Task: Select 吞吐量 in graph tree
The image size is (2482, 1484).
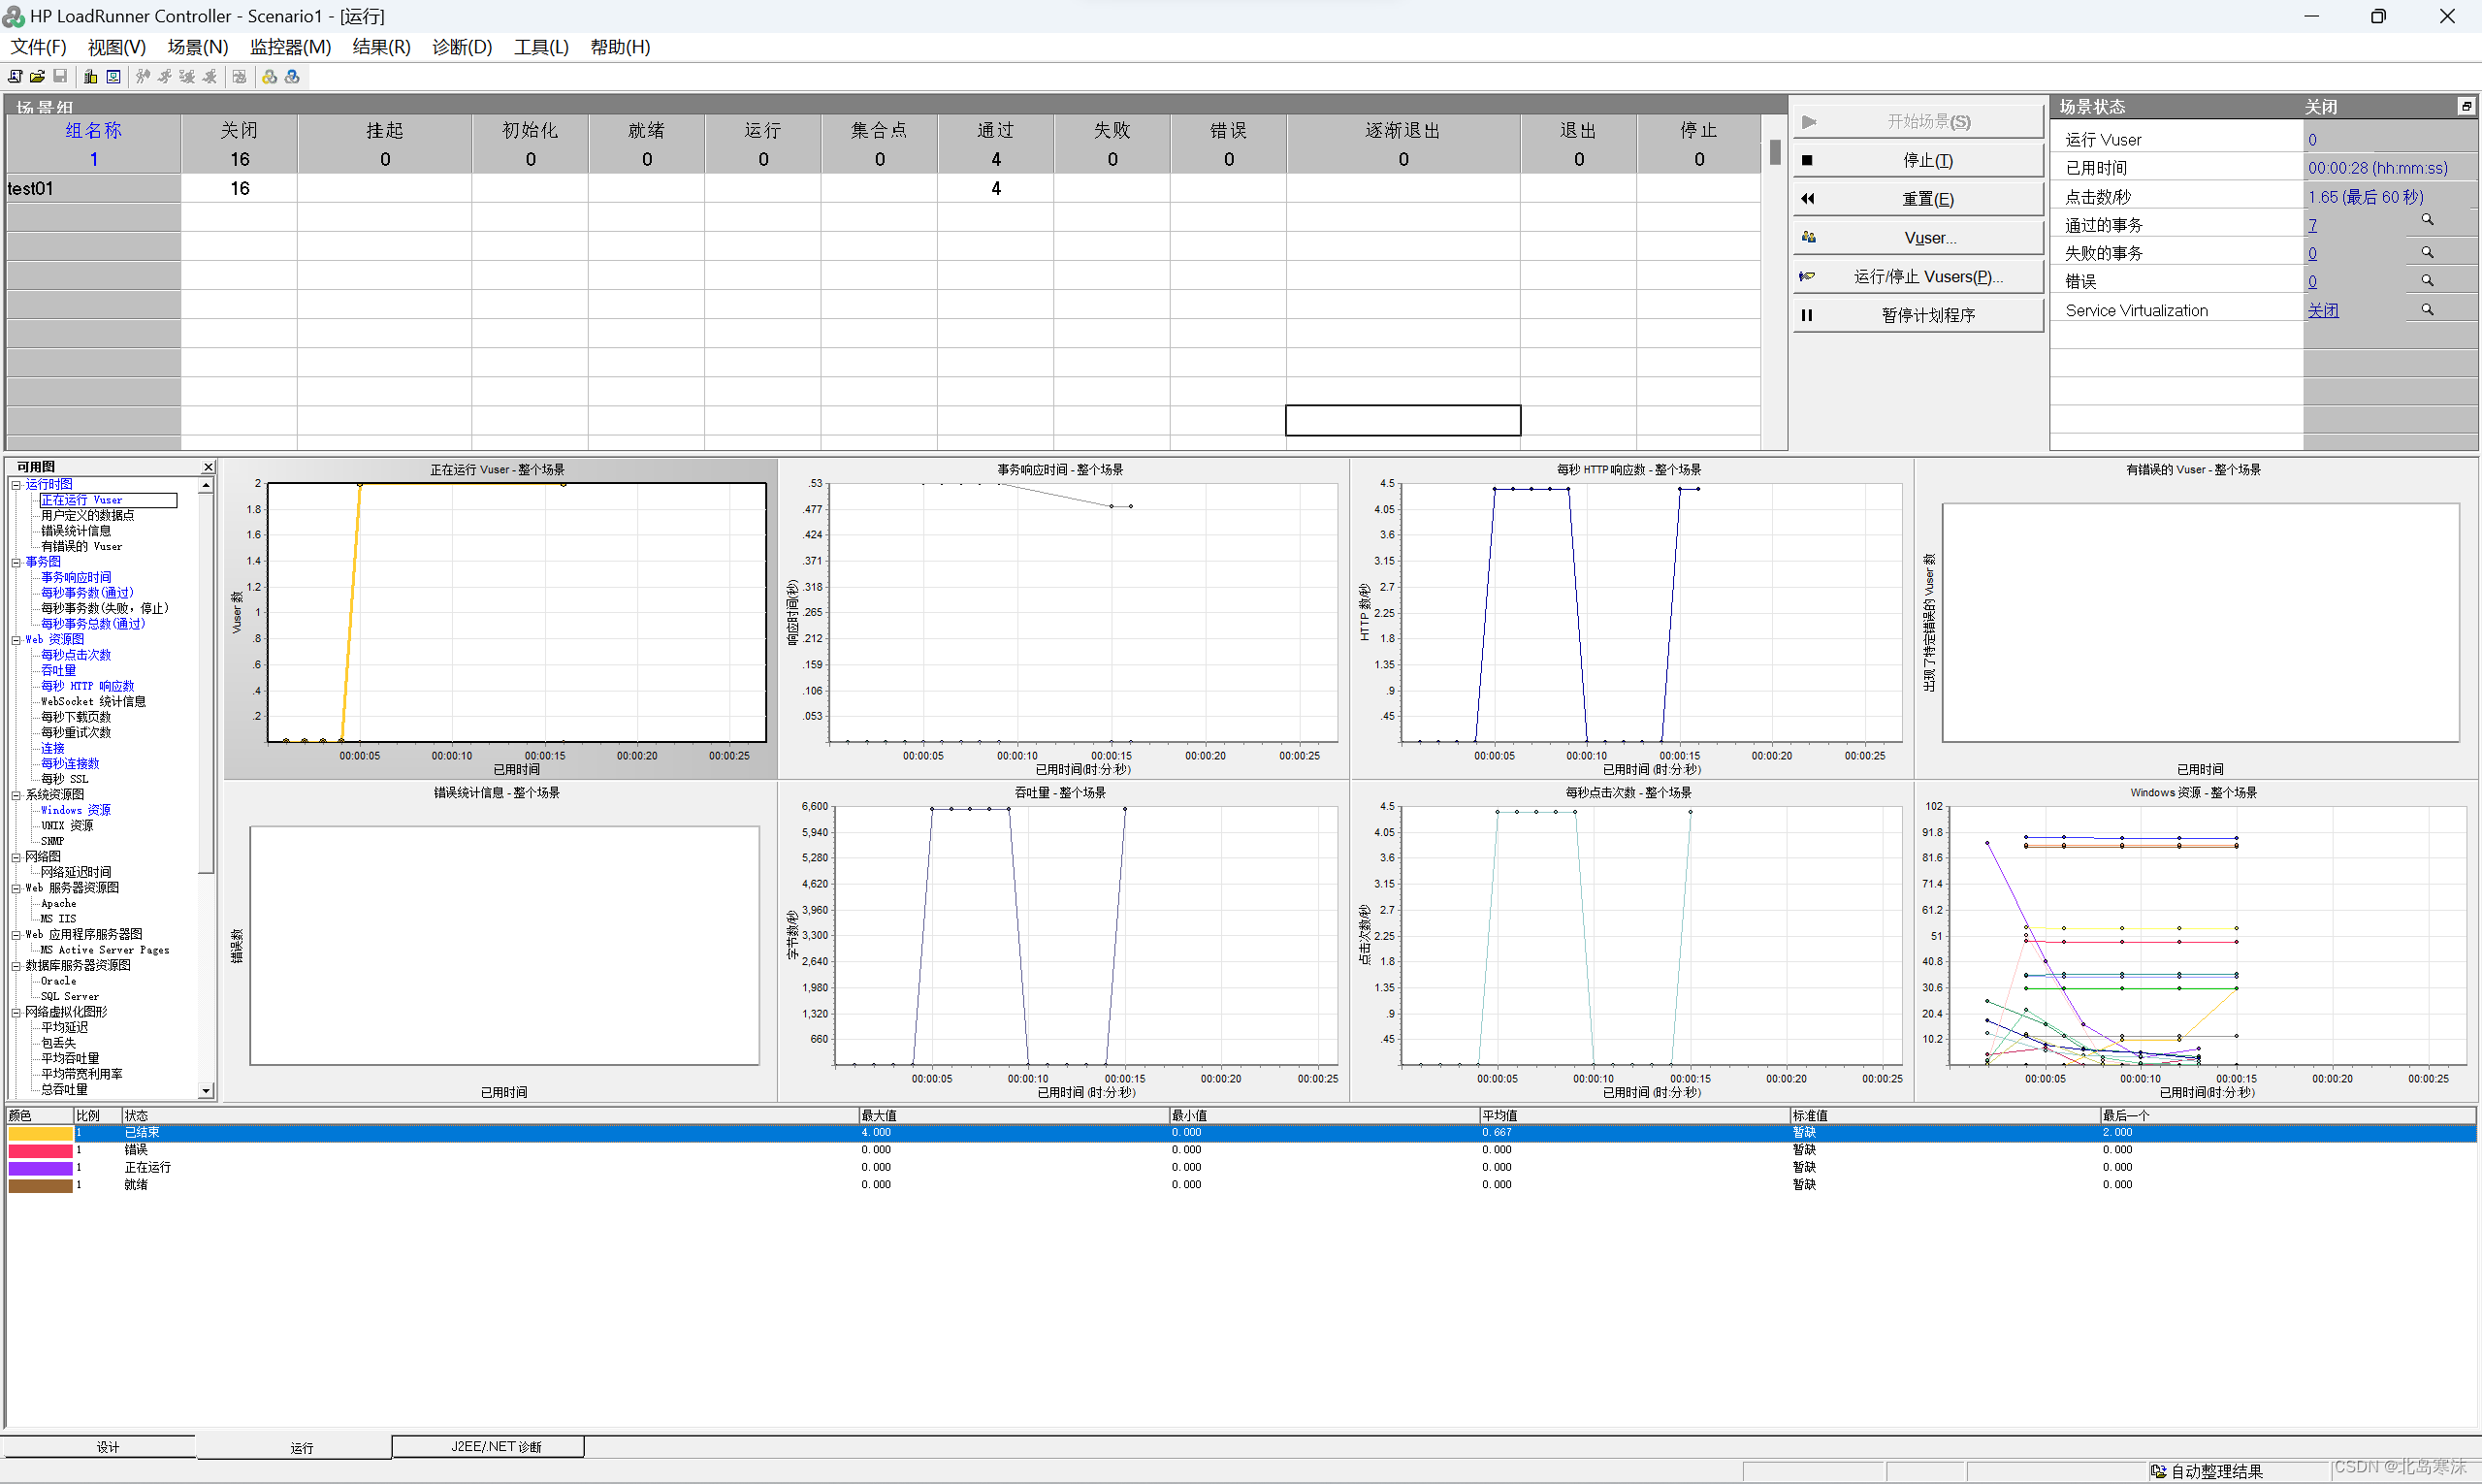Action: (58, 671)
